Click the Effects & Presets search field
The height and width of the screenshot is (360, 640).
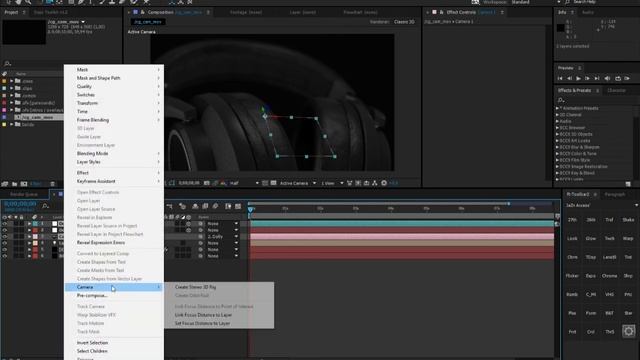coord(596,100)
